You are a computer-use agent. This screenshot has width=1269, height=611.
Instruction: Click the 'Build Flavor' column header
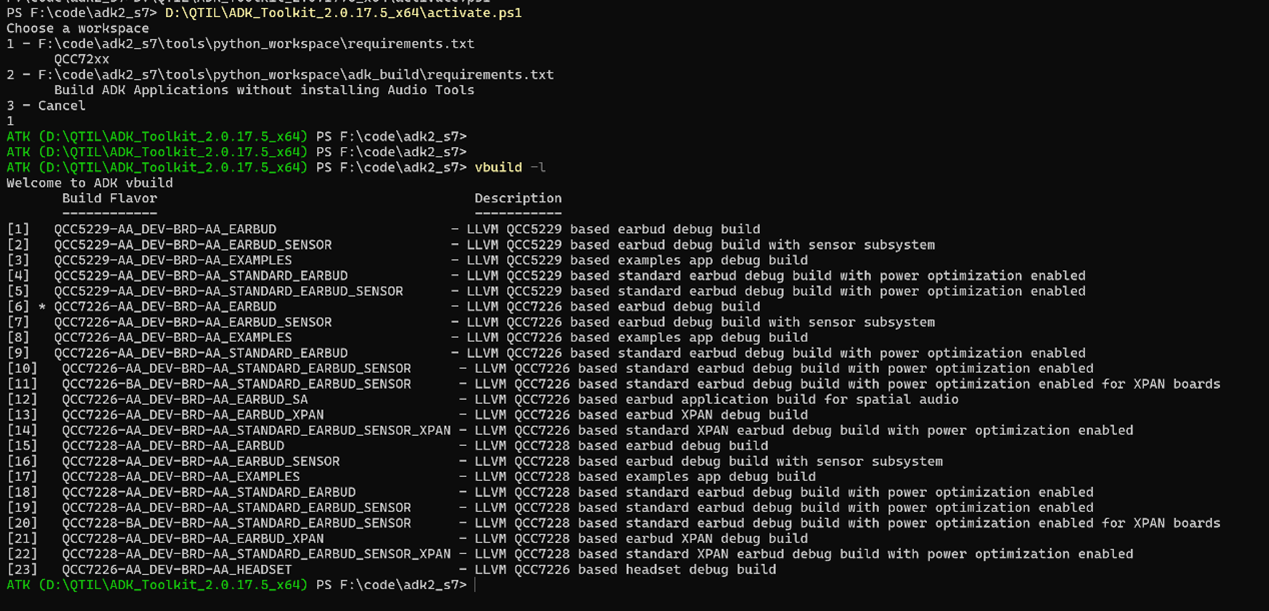coord(109,198)
